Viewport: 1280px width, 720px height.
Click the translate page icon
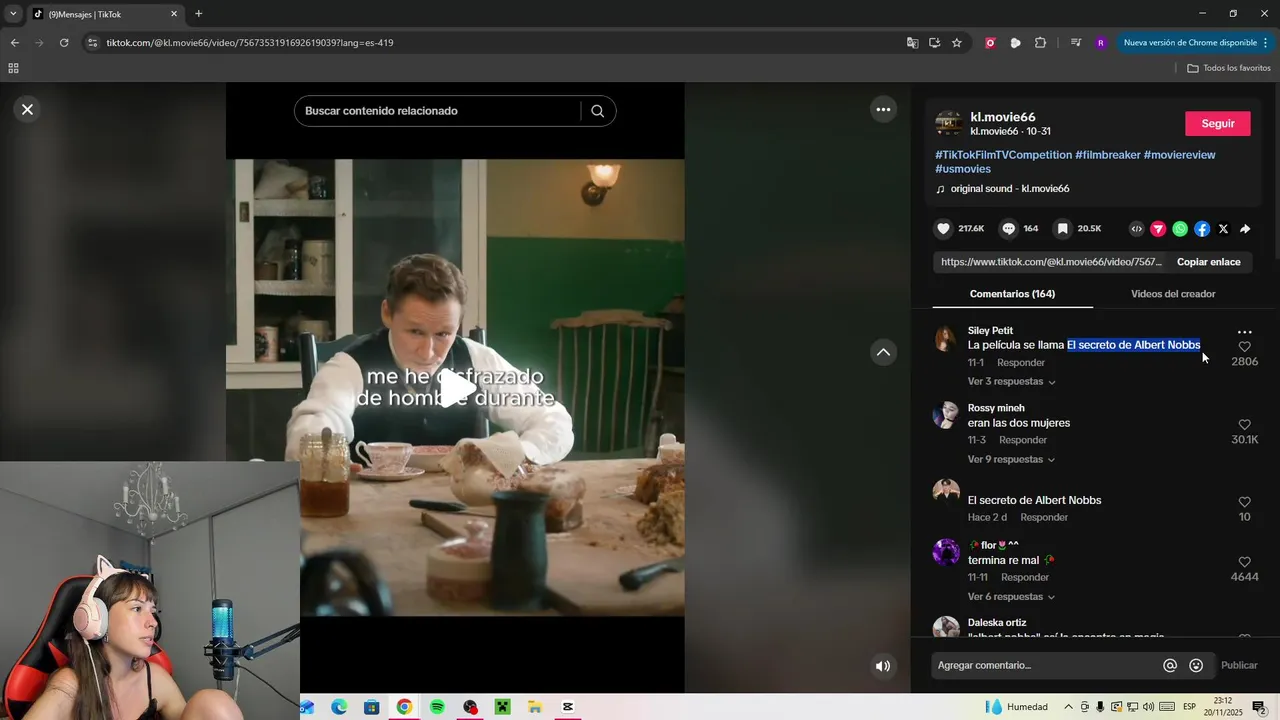point(912,43)
